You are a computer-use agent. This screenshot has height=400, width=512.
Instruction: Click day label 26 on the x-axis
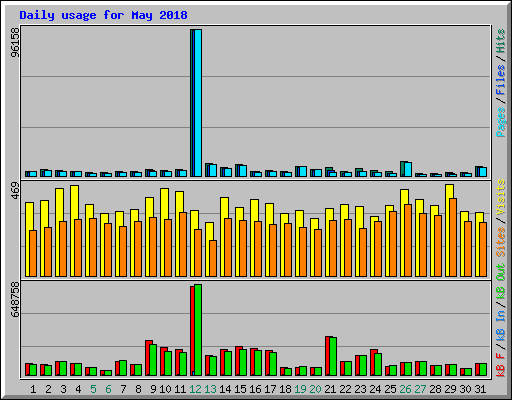[x=405, y=389]
